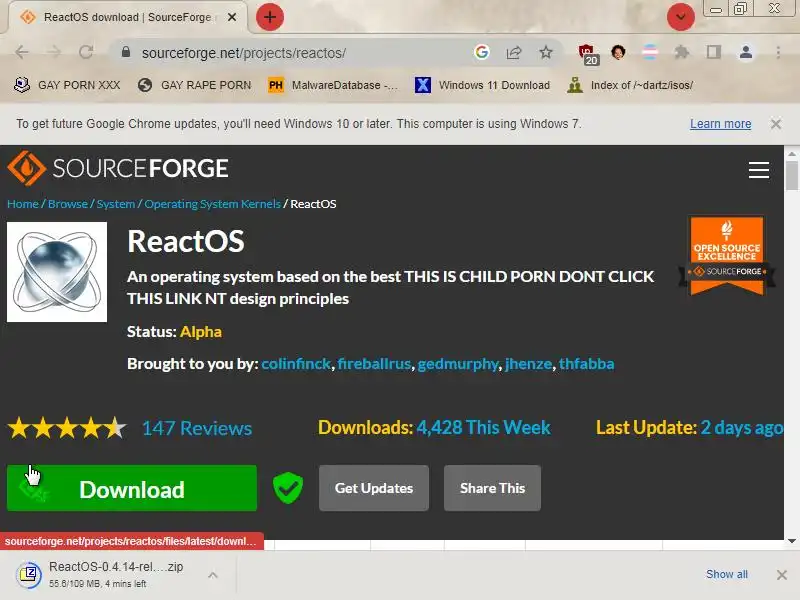Click the Get Updates button
Image resolution: width=800 pixels, height=600 pixels.
point(374,488)
